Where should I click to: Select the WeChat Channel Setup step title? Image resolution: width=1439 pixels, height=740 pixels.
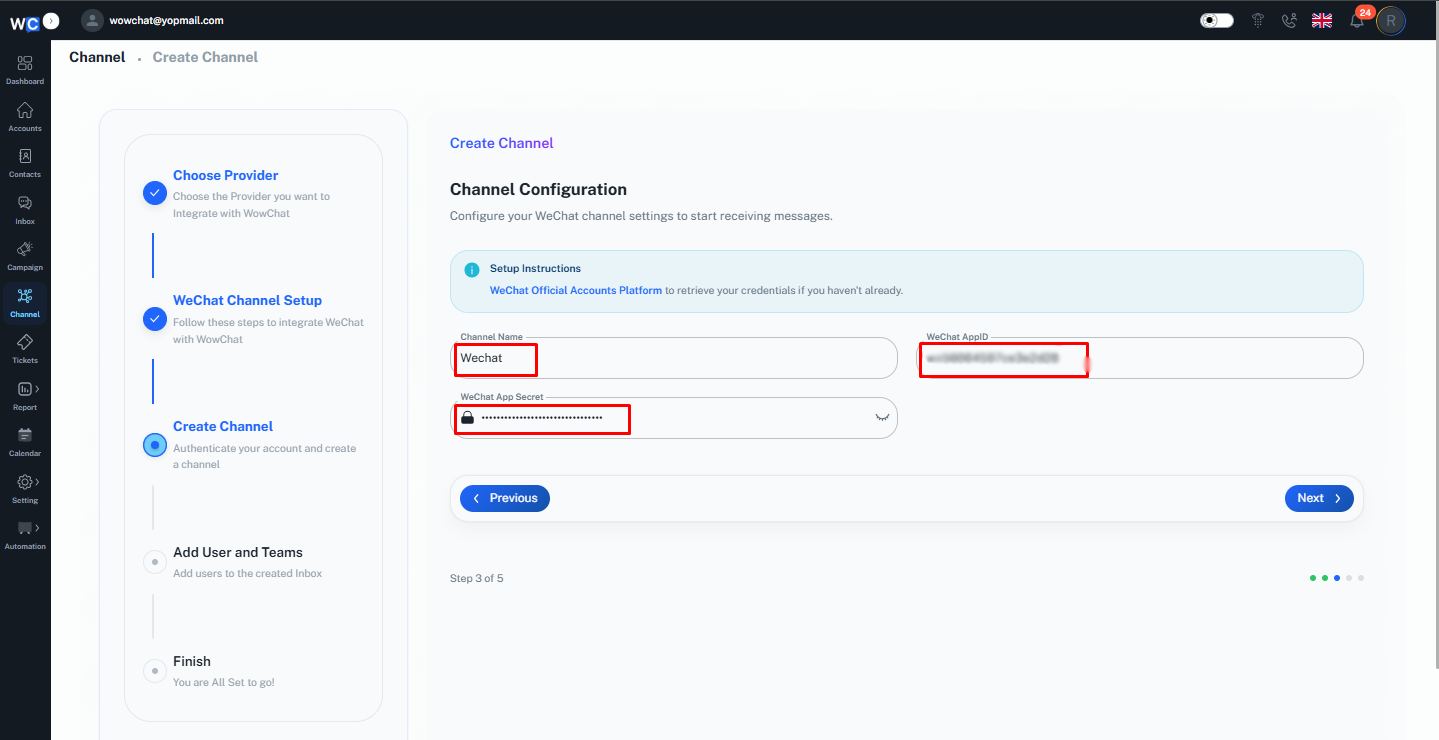(x=247, y=300)
